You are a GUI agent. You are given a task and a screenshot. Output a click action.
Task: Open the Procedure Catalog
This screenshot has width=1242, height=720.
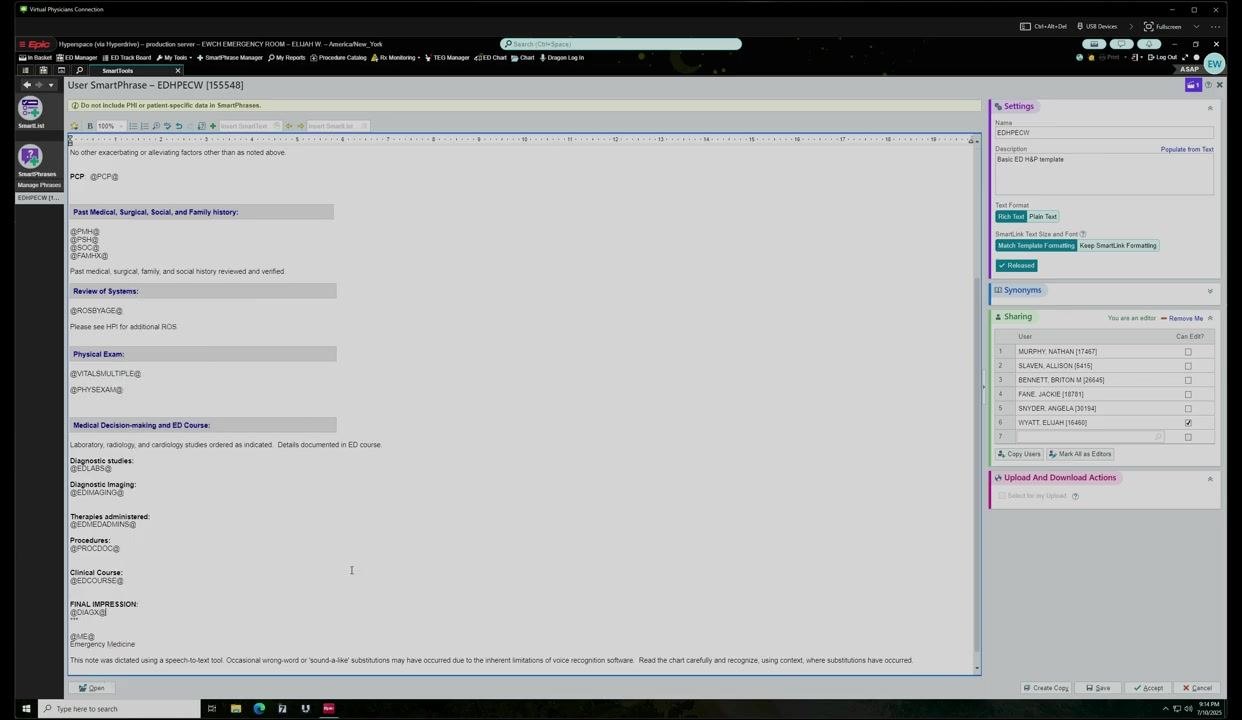339,58
